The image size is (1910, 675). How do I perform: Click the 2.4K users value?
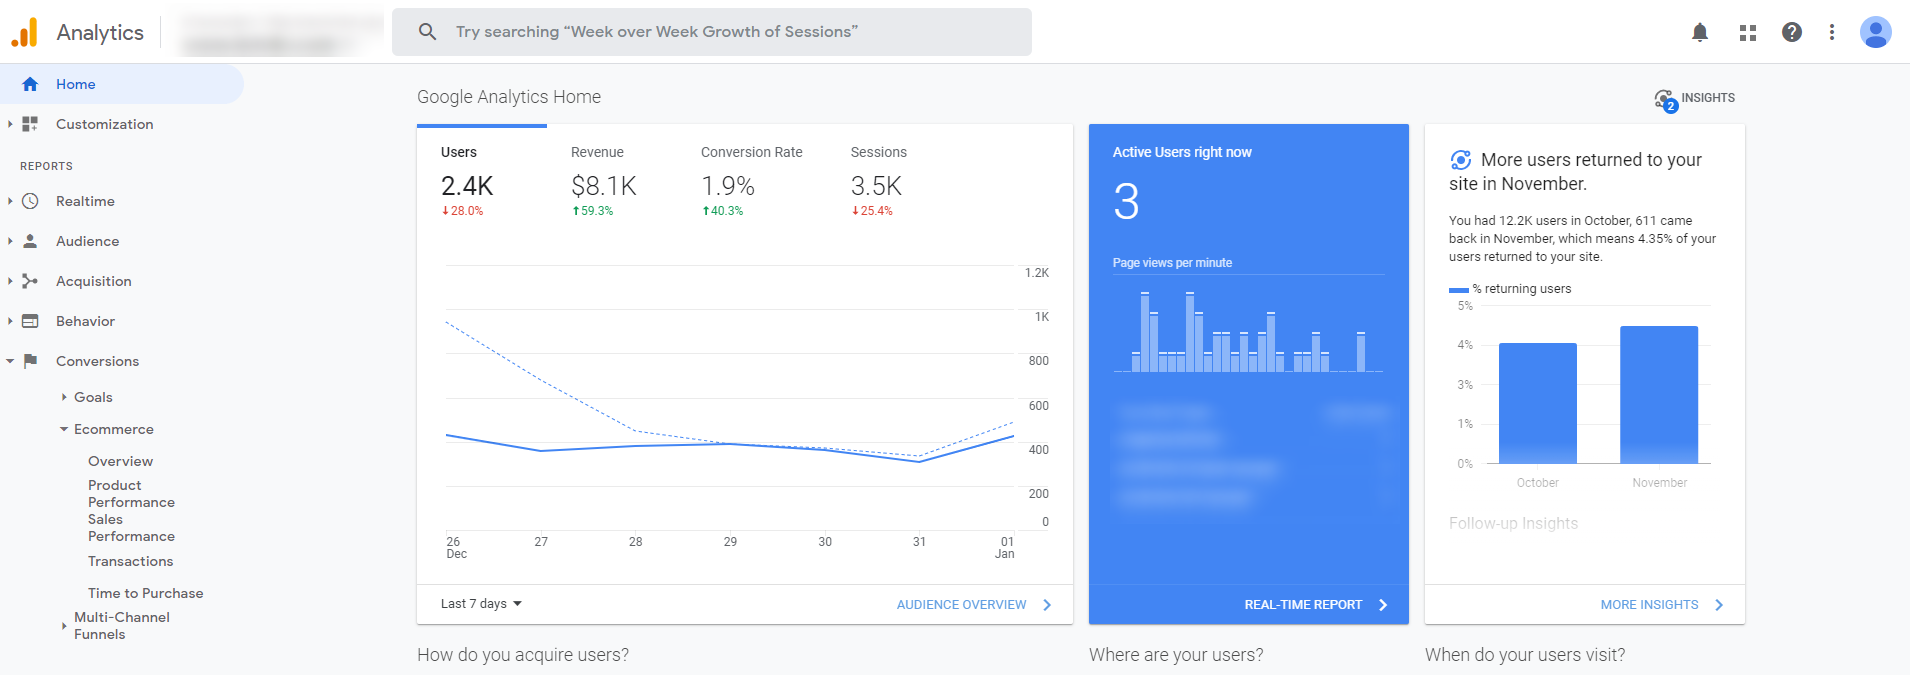pos(467,186)
